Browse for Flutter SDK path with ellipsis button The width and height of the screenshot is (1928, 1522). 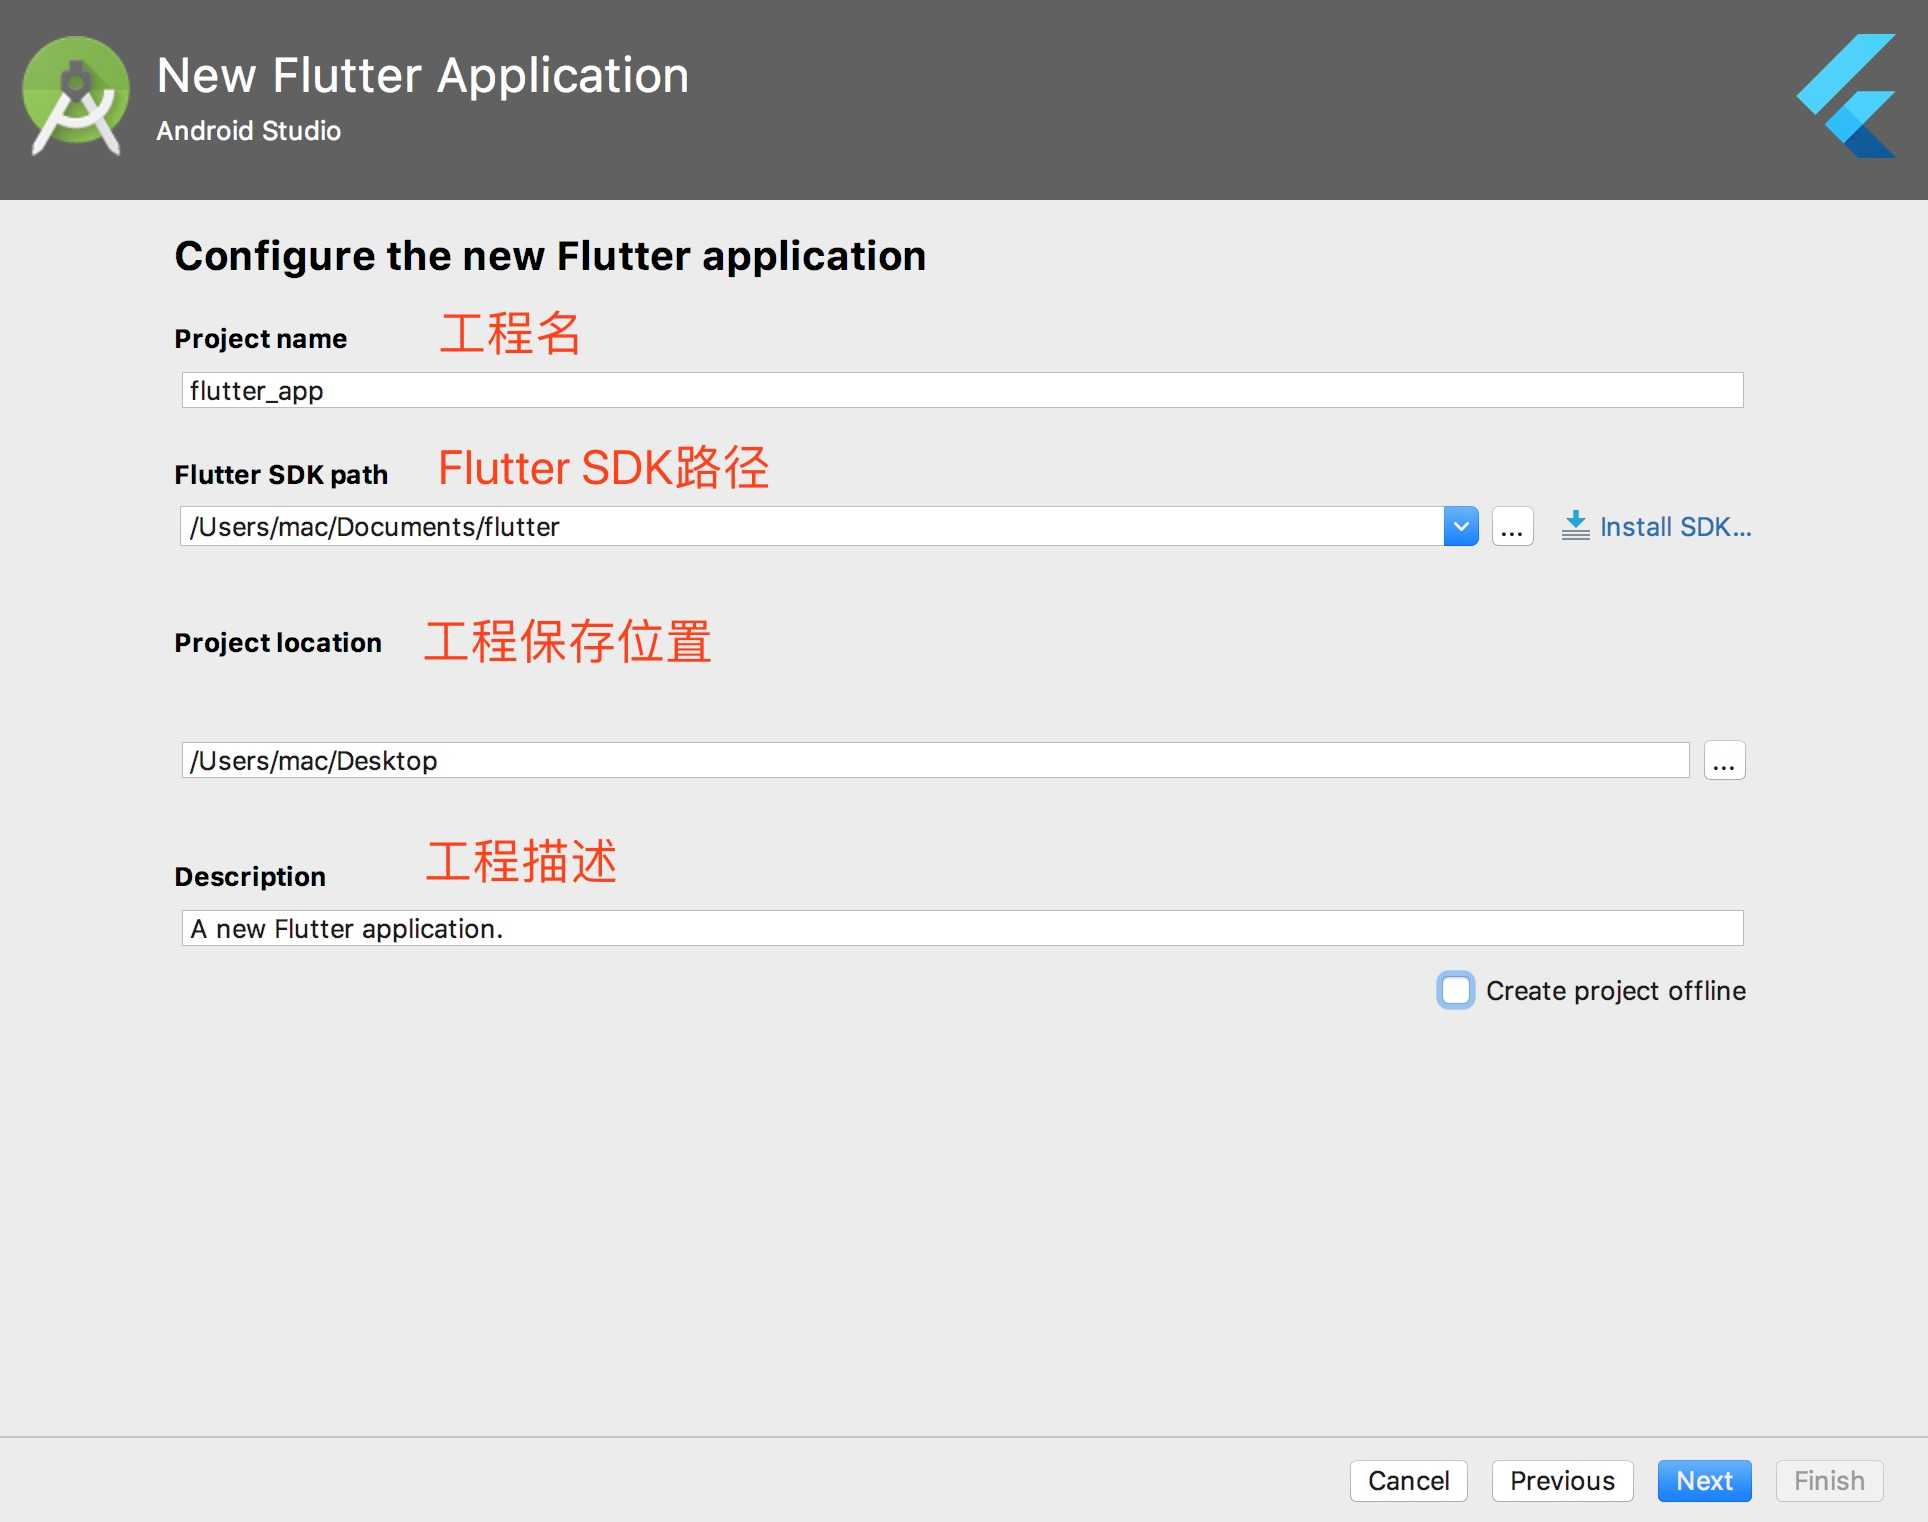(1512, 526)
